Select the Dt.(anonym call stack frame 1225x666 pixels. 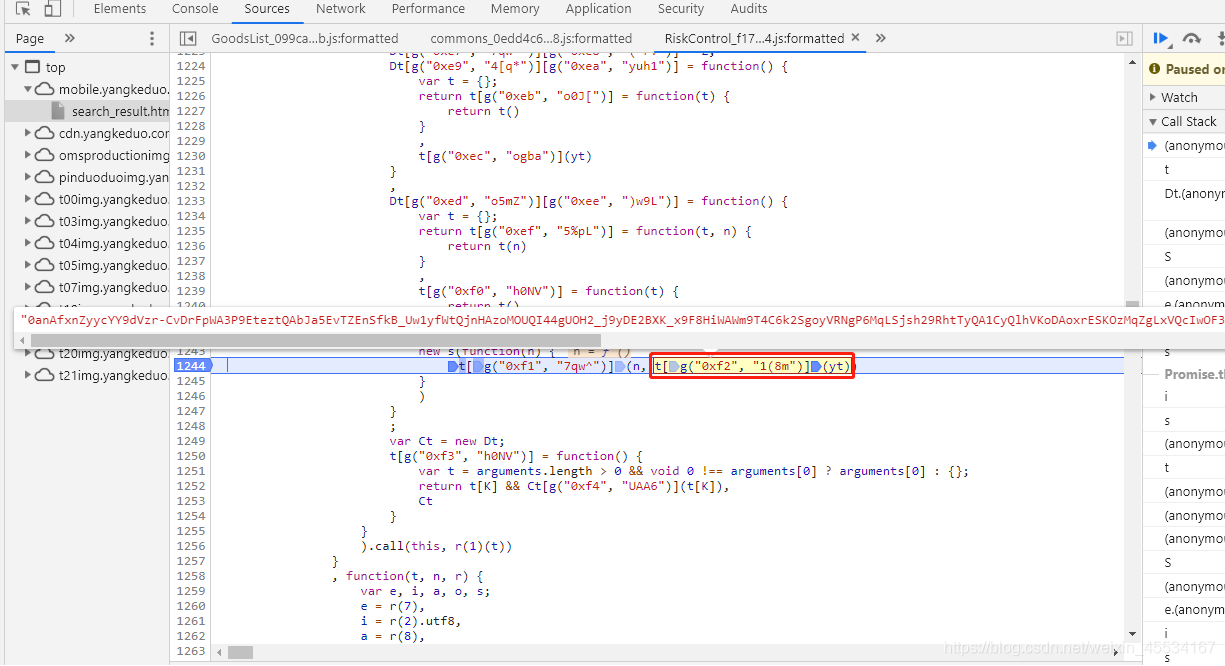(1194, 193)
